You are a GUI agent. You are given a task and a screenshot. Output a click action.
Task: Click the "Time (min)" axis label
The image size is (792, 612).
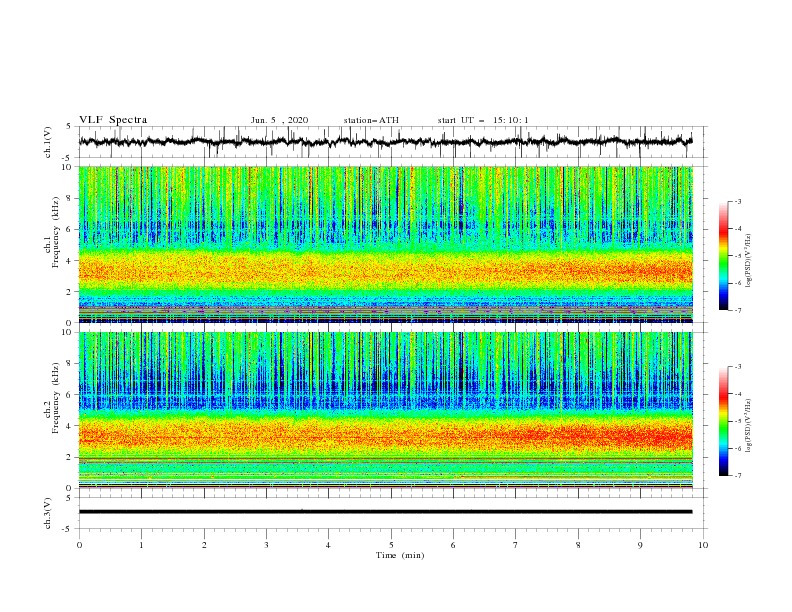coord(400,555)
